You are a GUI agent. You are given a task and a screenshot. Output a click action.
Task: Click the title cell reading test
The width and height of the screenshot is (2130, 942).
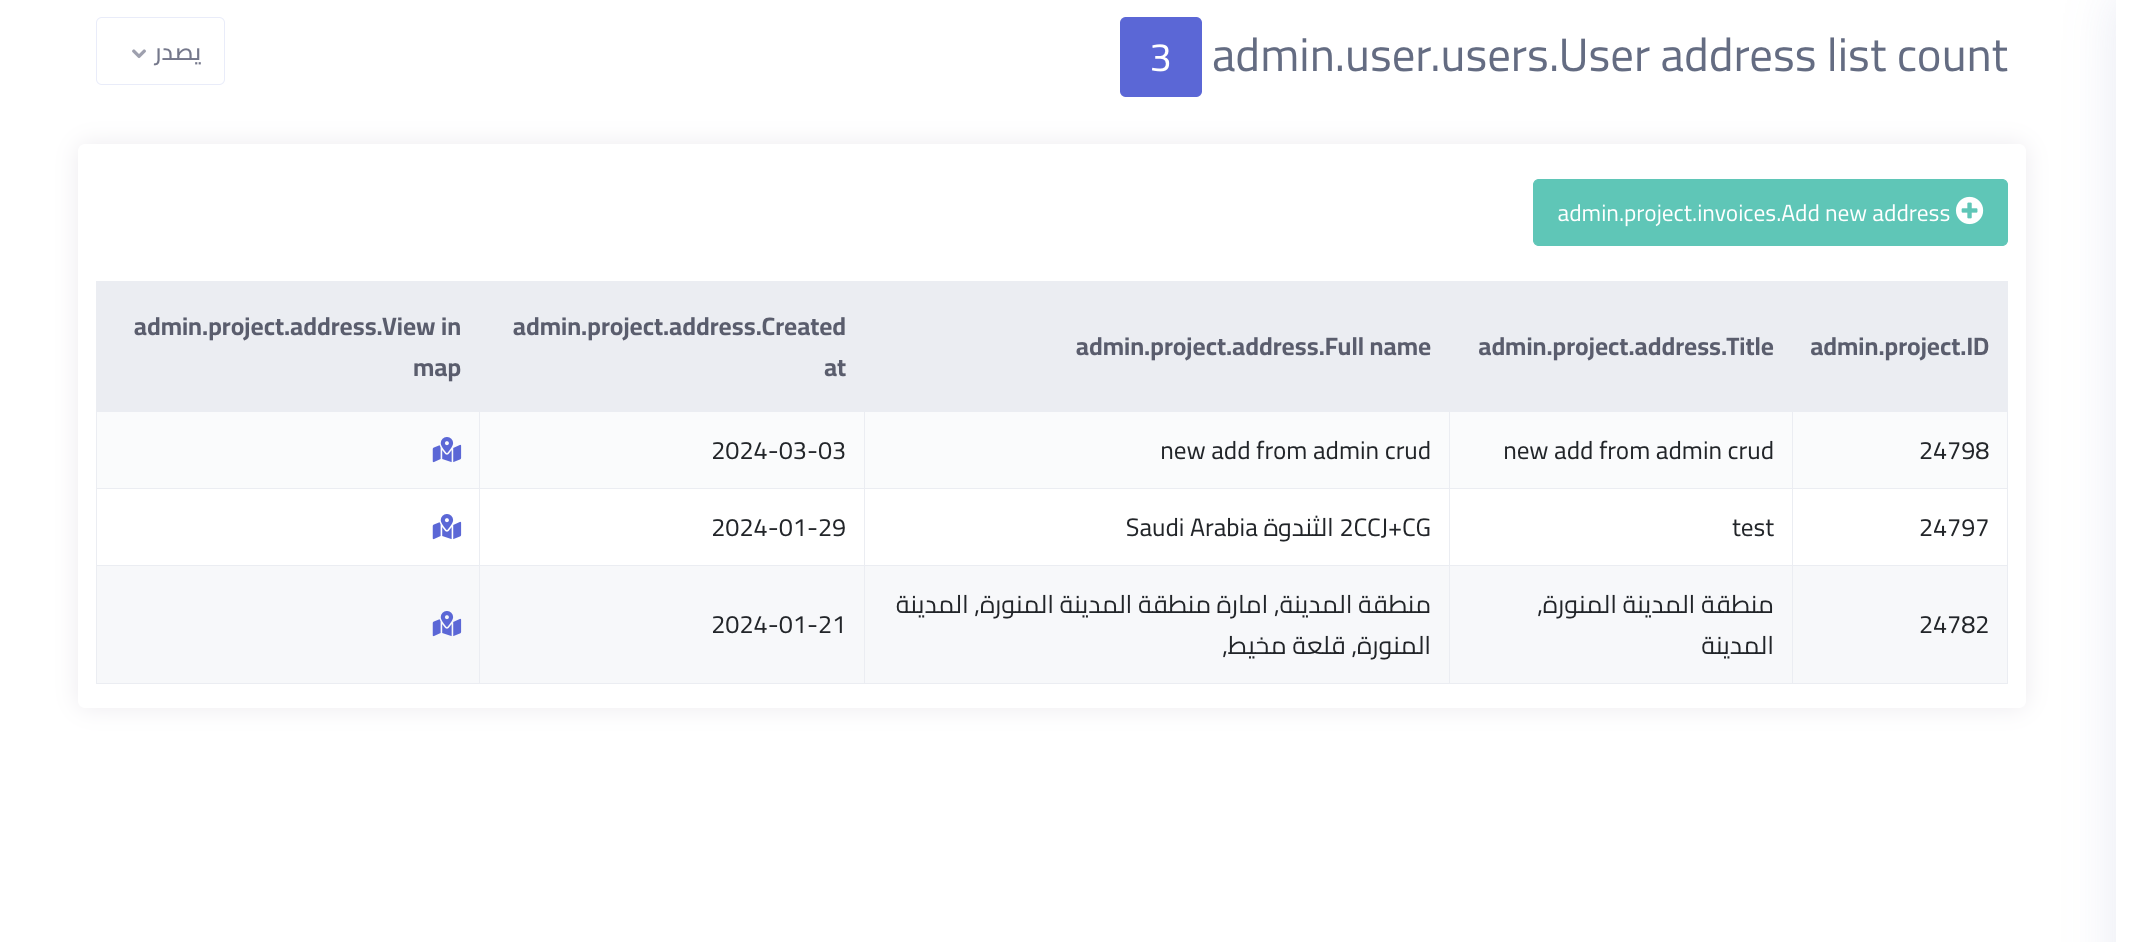[1752, 528]
